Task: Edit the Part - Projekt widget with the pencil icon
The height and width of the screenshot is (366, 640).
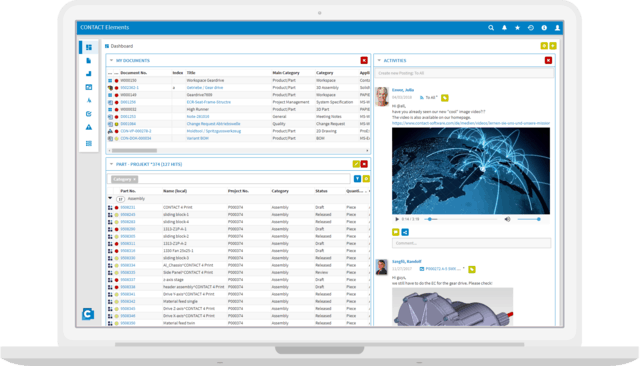Action: (356, 164)
